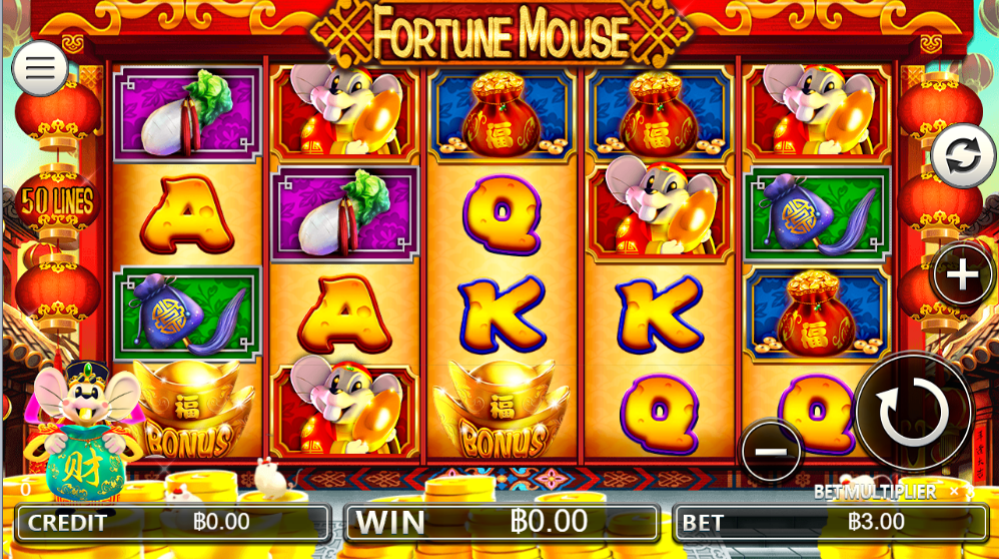This screenshot has height=559, width=999.
Task: Click the Bet amount field
Action: tap(830, 523)
